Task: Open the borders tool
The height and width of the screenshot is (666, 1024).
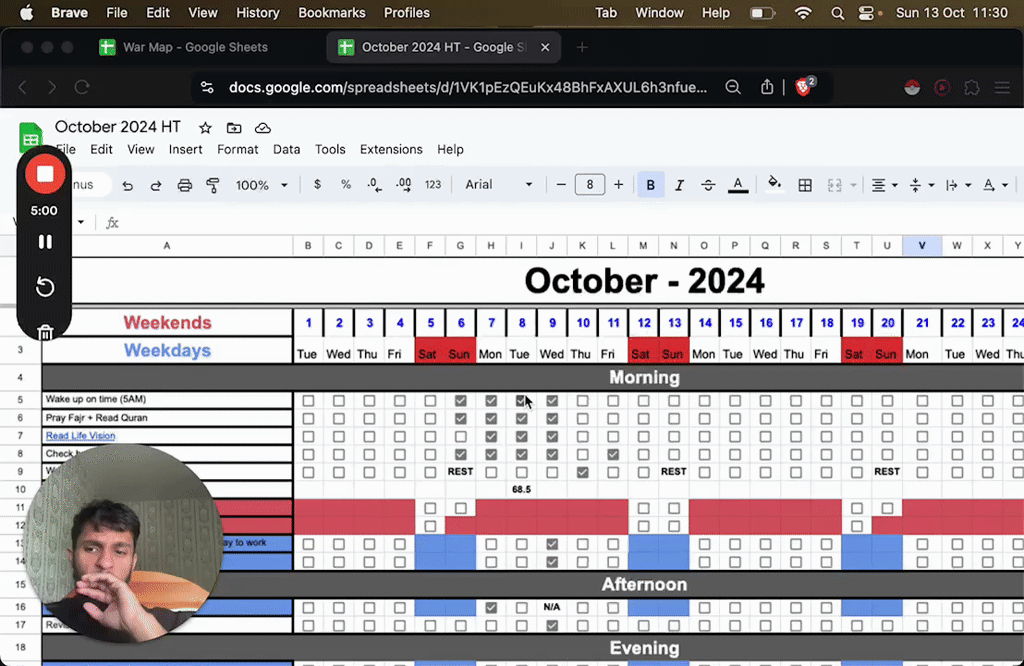Action: click(805, 185)
